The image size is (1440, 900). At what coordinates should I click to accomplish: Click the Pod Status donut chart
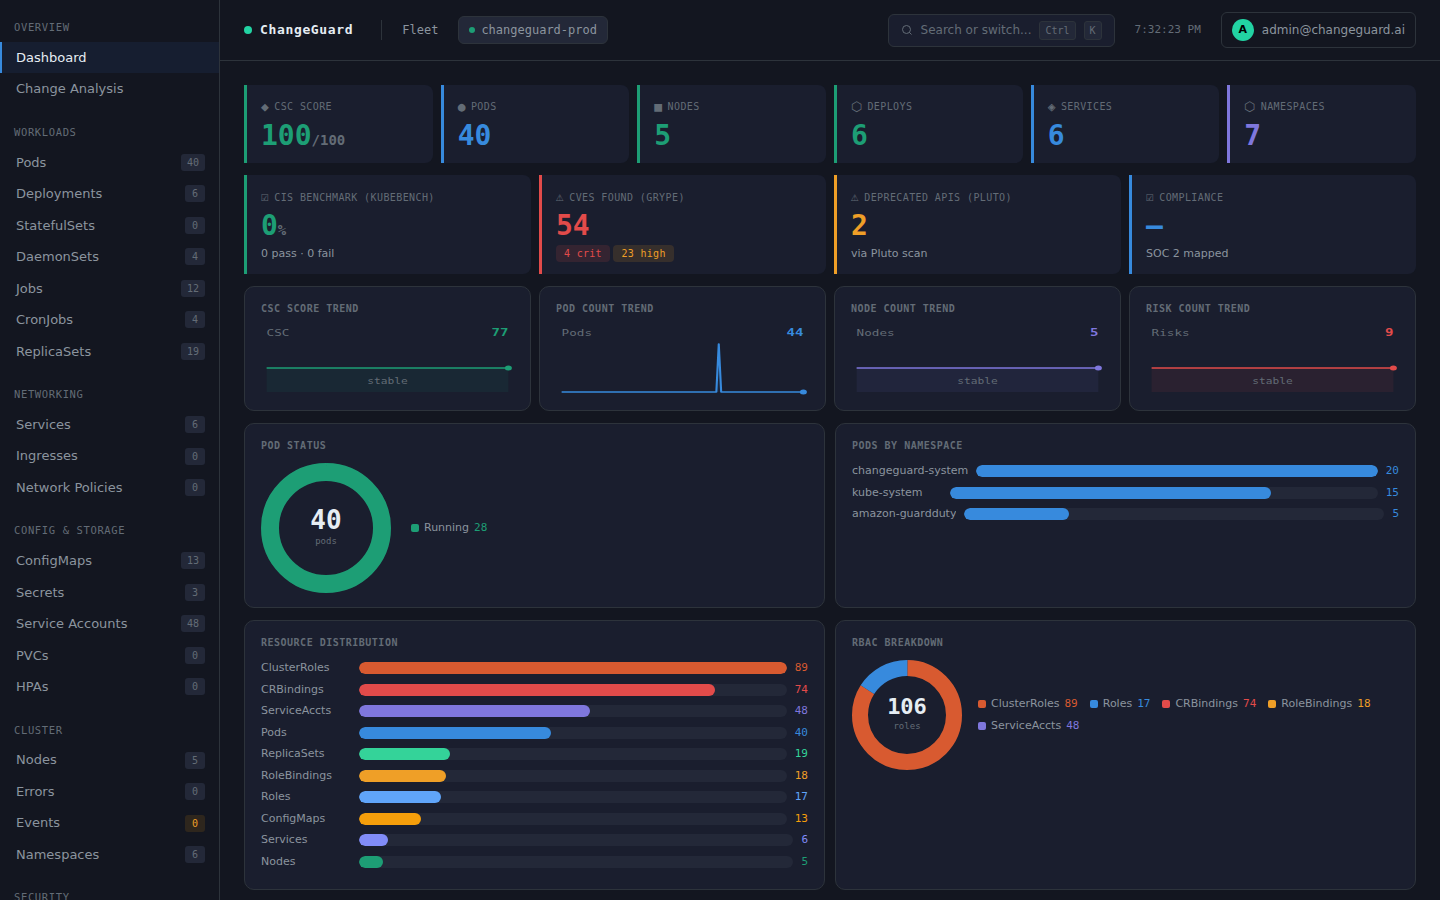[326, 528]
